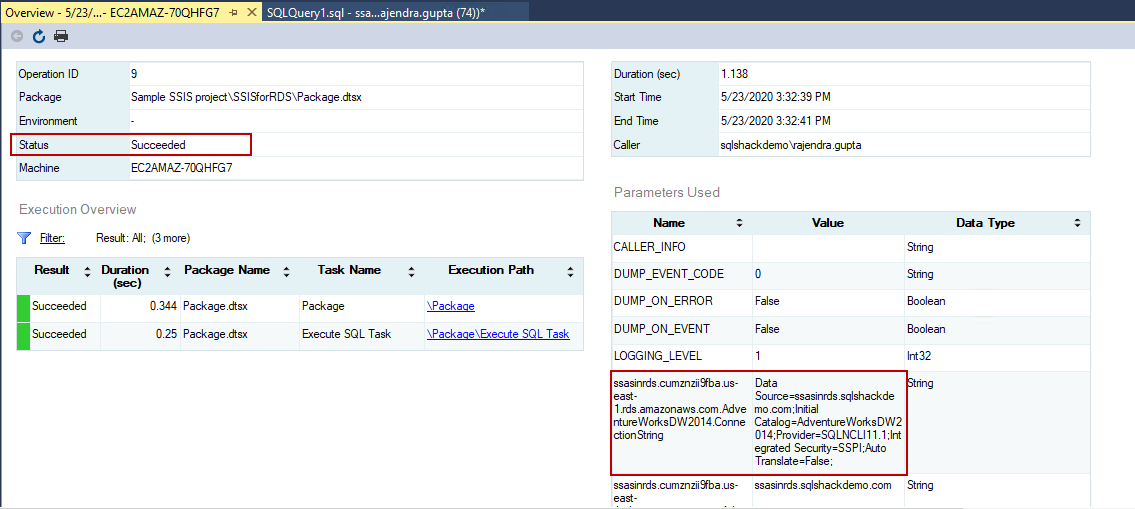Click the CALLER_INFO parameter name
Image resolution: width=1135 pixels, height=509 pixels.
[x=649, y=247]
